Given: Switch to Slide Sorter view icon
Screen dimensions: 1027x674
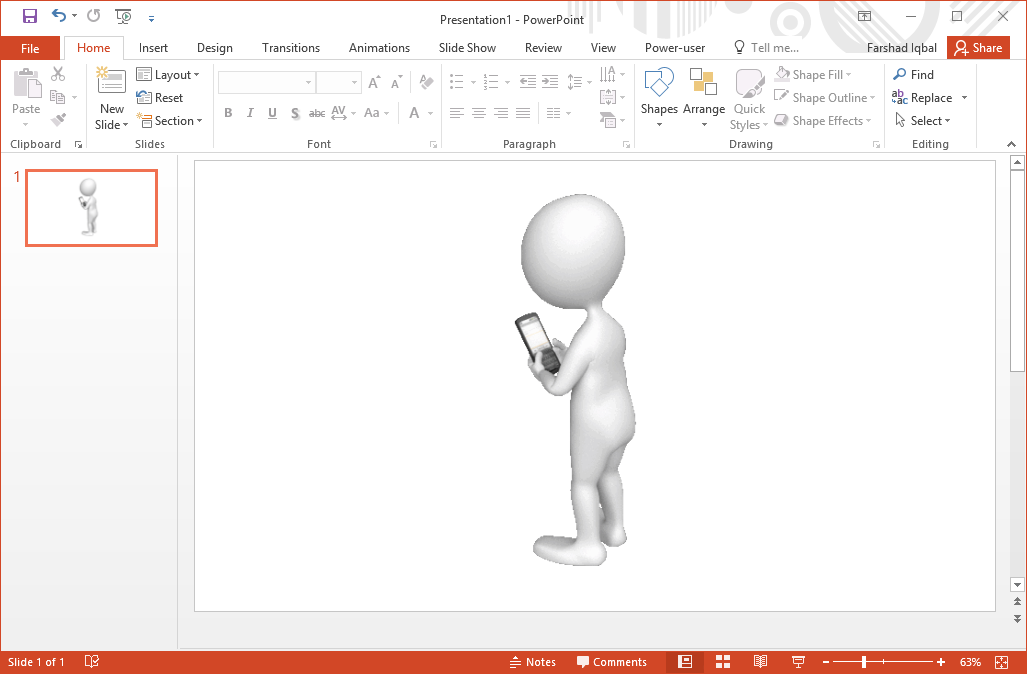Looking at the screenshot, I should pos(722,661).
